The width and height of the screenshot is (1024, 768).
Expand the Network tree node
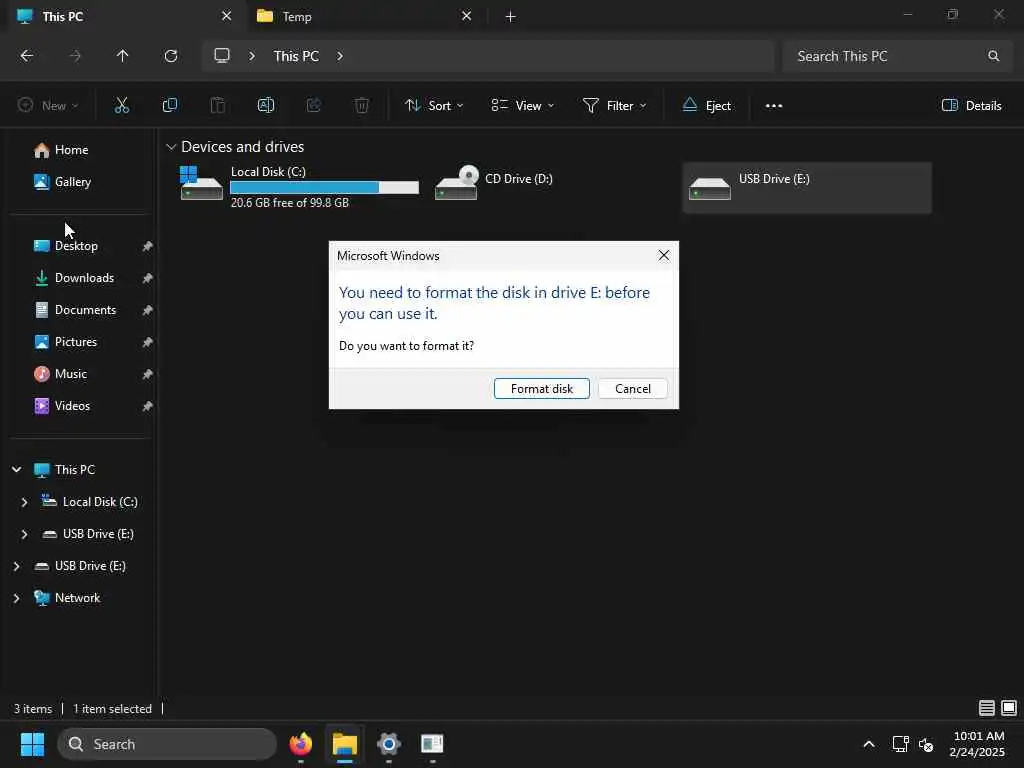(16, 598)
